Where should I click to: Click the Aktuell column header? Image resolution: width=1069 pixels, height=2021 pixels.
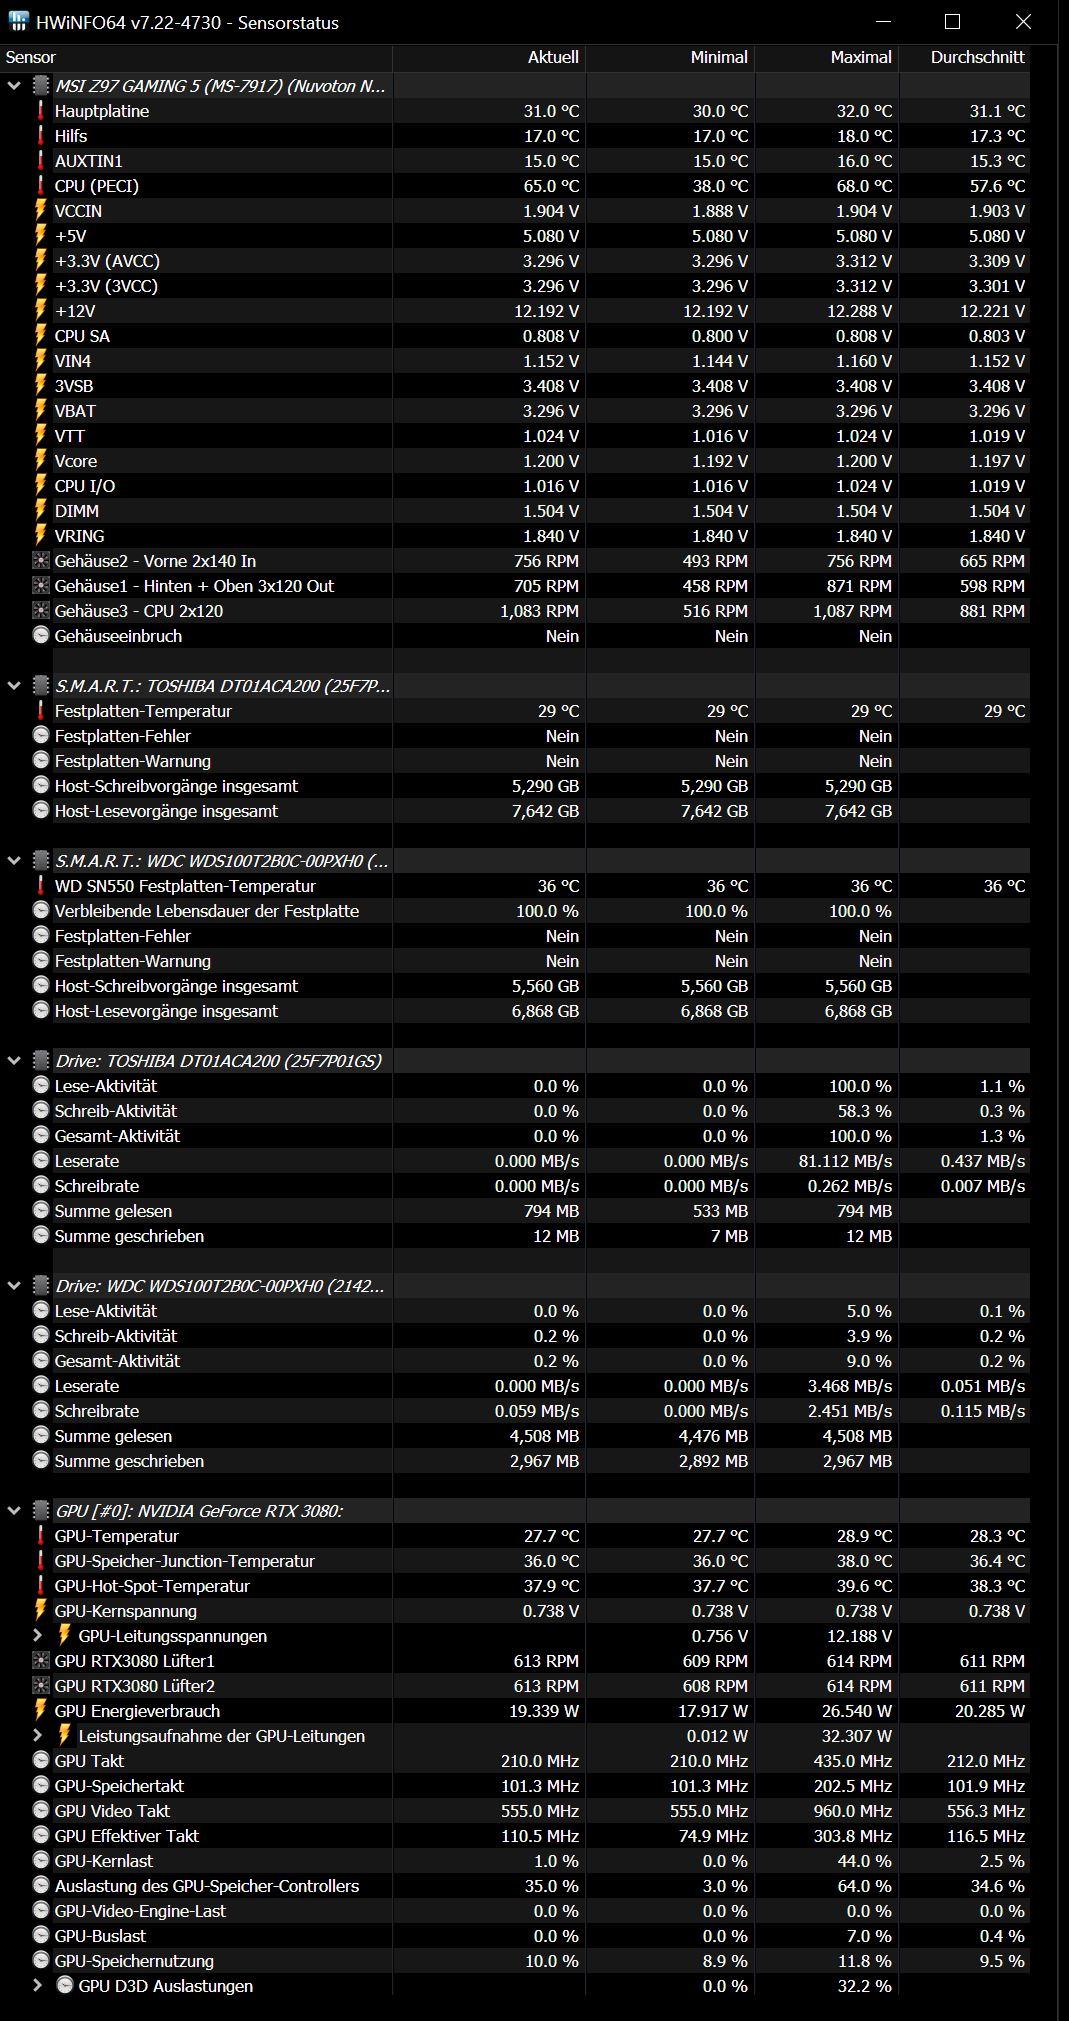pos(489,58)
